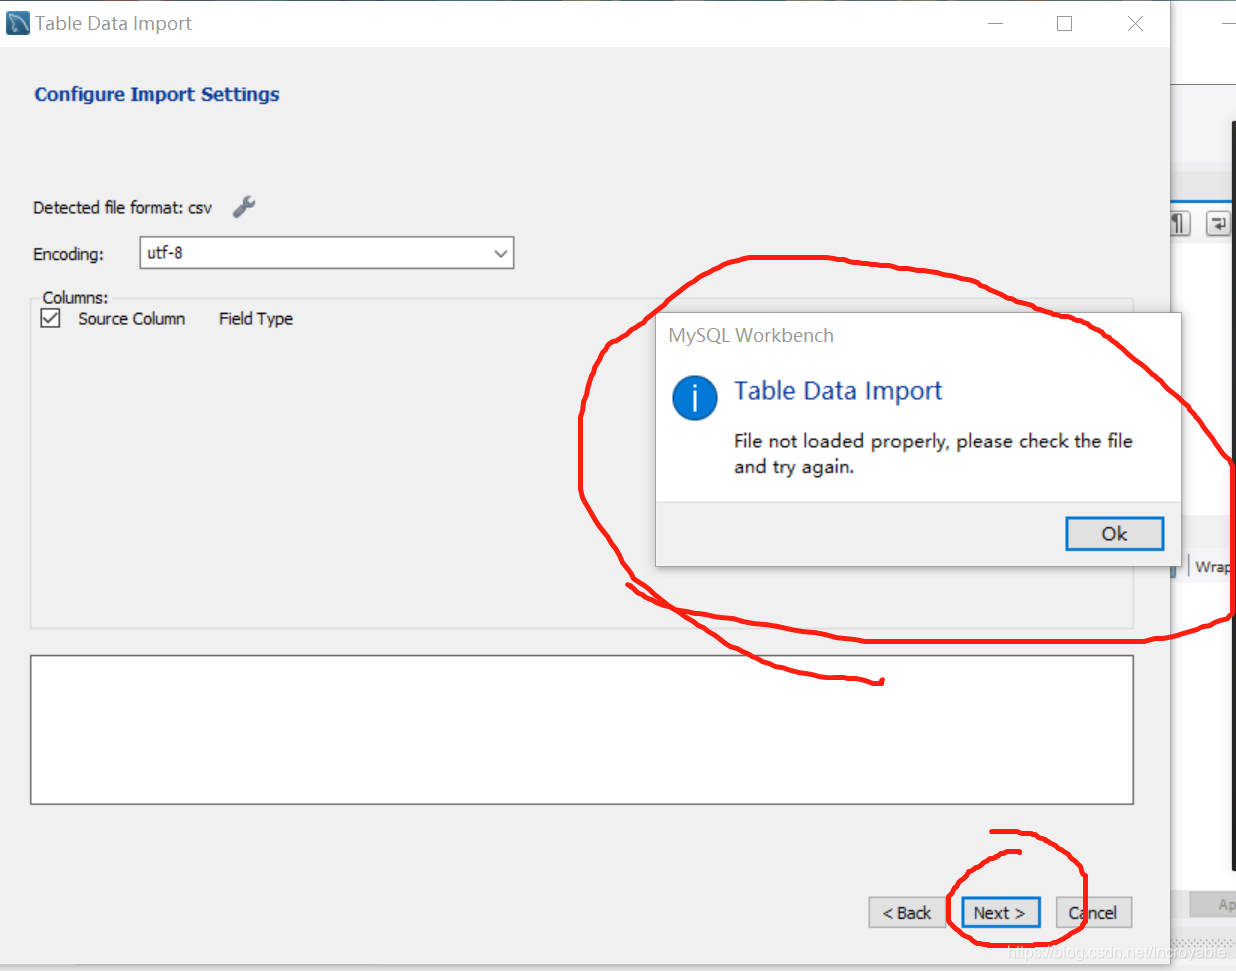Click the Next > button
Screen dimensions: 1236x971
pos(1000,913)
